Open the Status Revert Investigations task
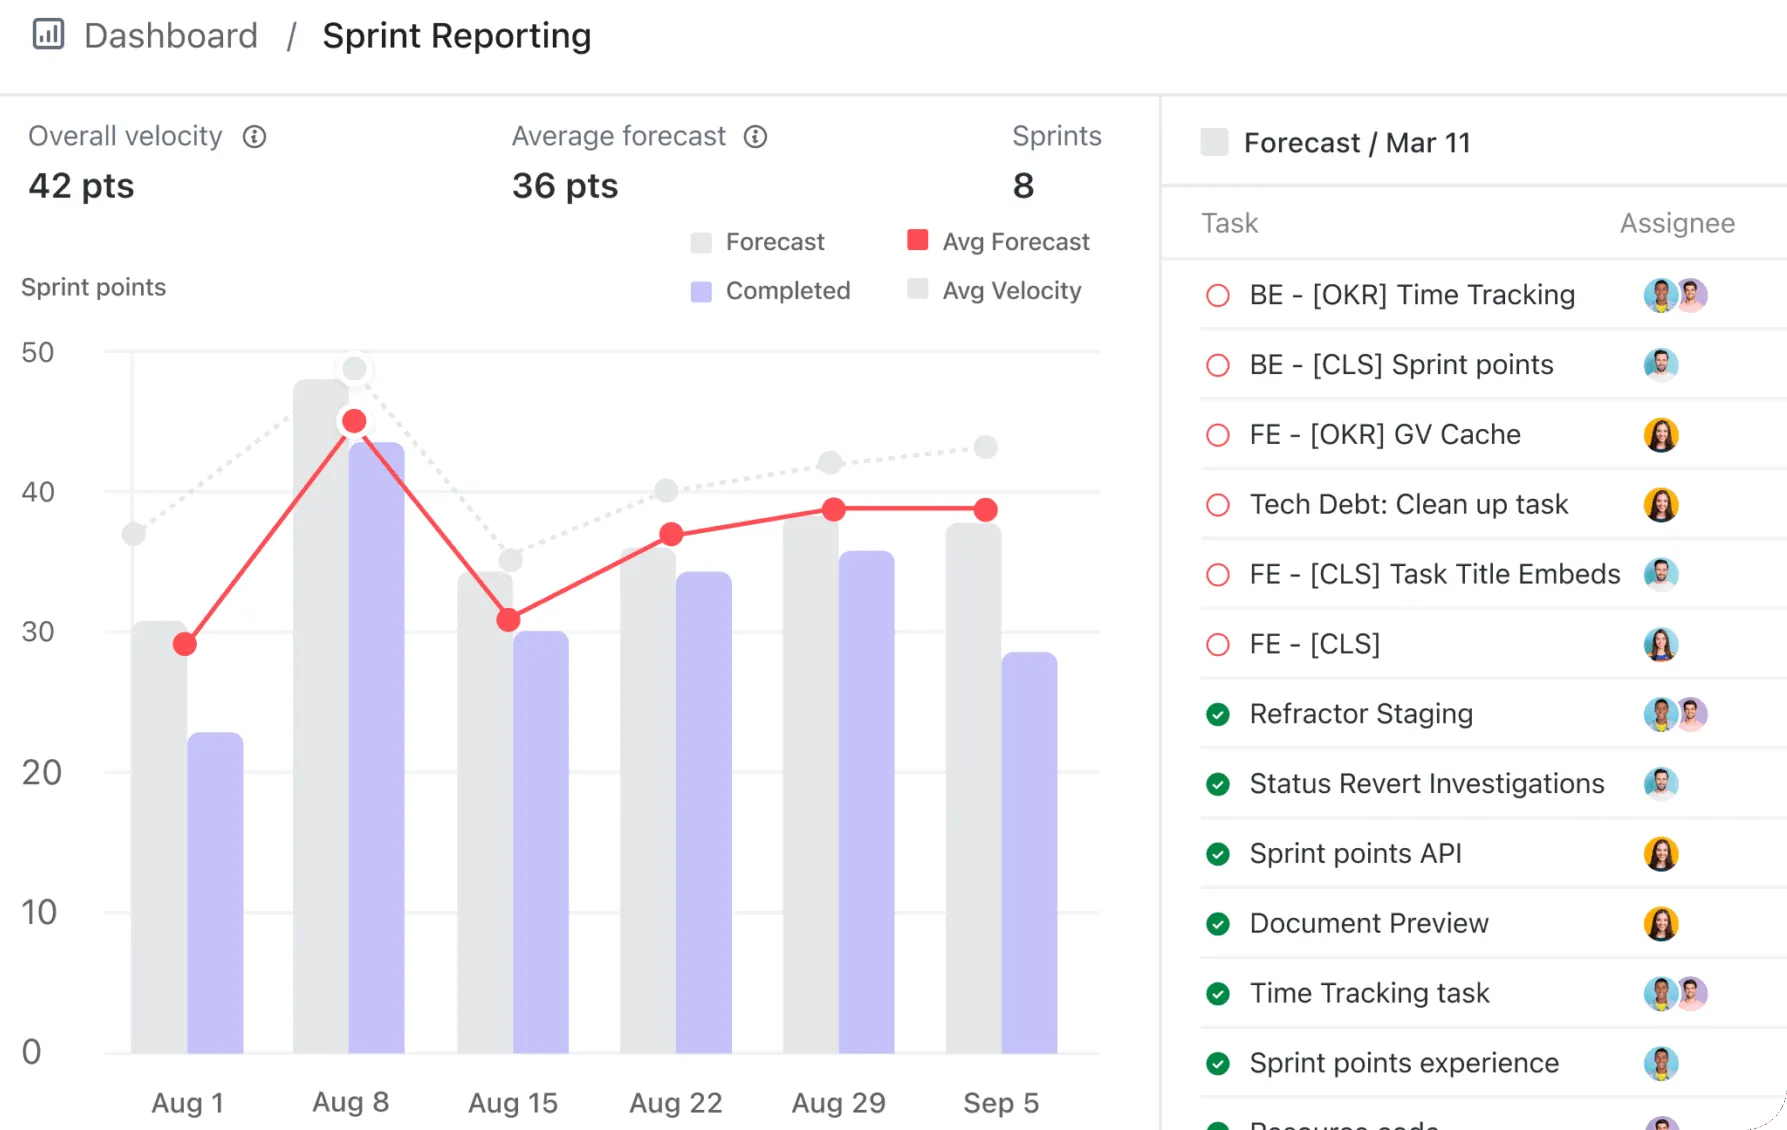 pyautogui.click(x=1427, y=784)
